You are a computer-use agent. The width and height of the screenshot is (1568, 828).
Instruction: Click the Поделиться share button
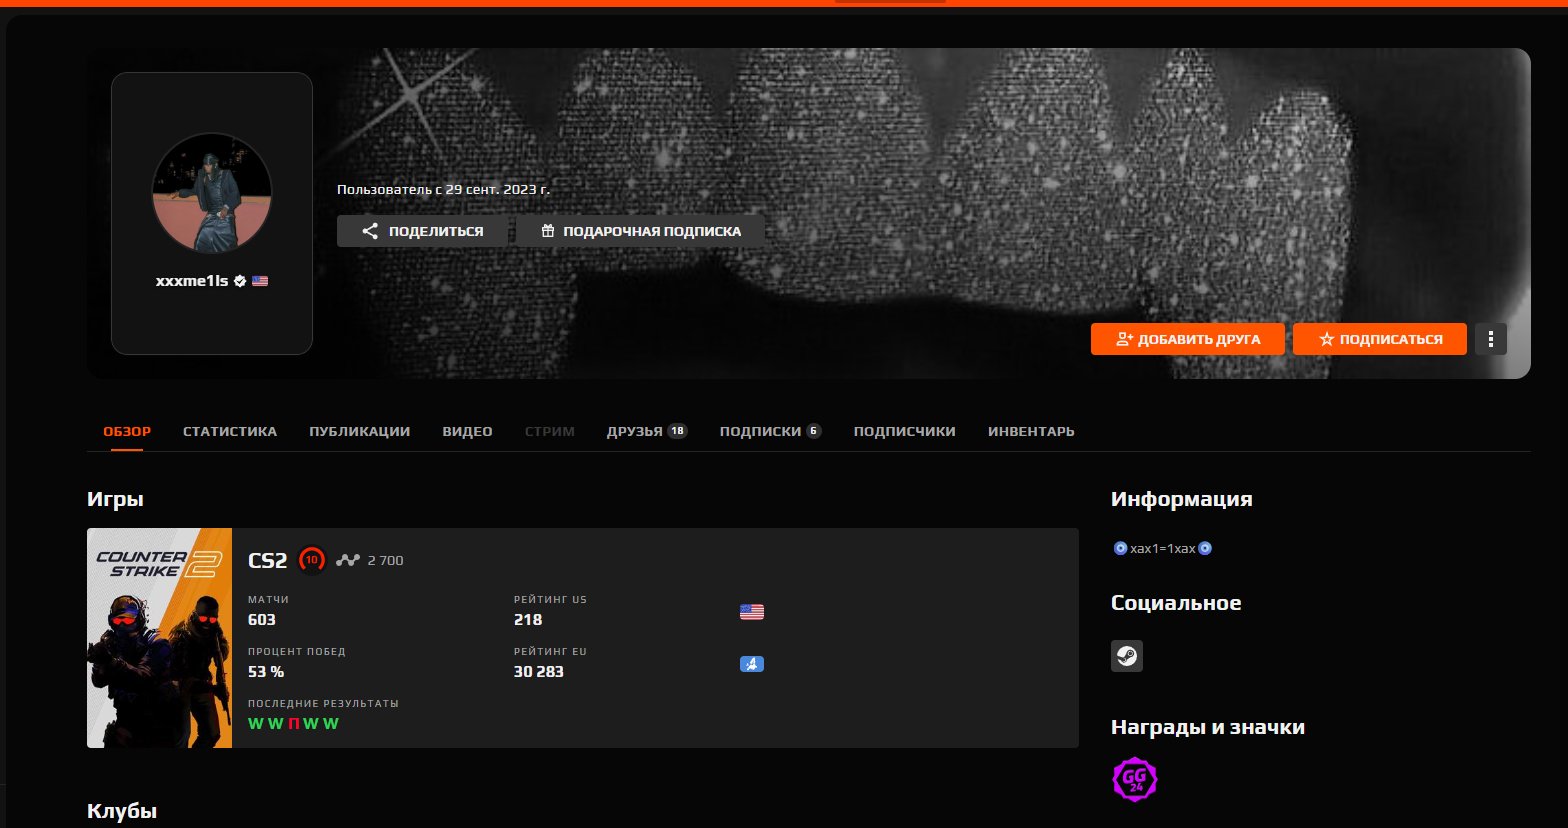tap(423, 231)
